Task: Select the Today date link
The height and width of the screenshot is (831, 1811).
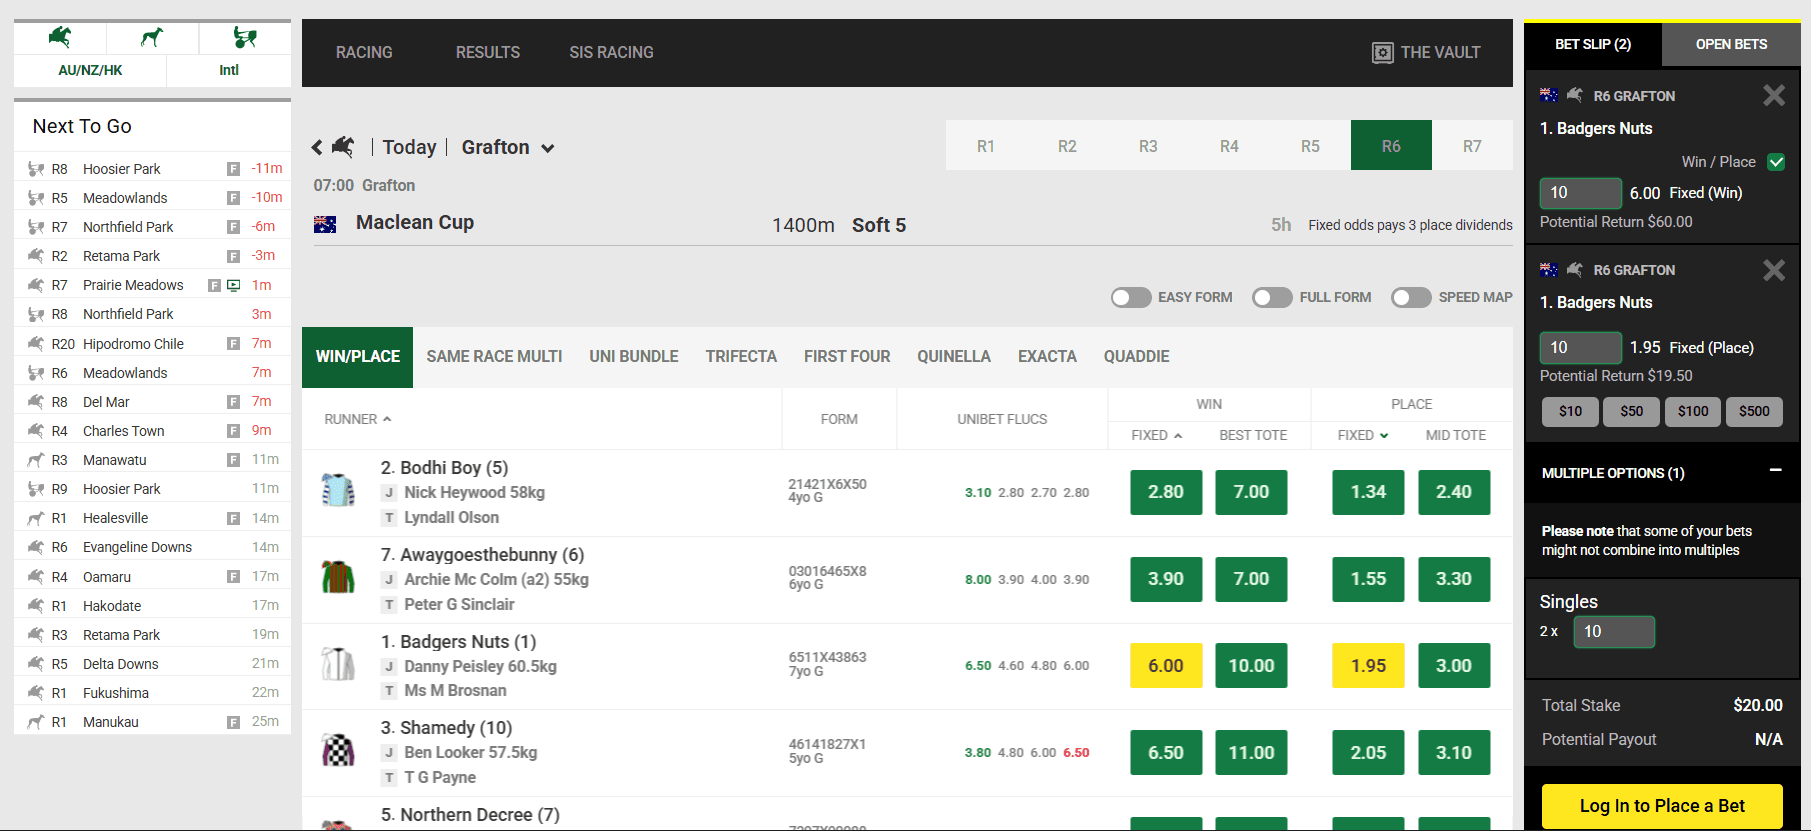Action: coord(409,148)
